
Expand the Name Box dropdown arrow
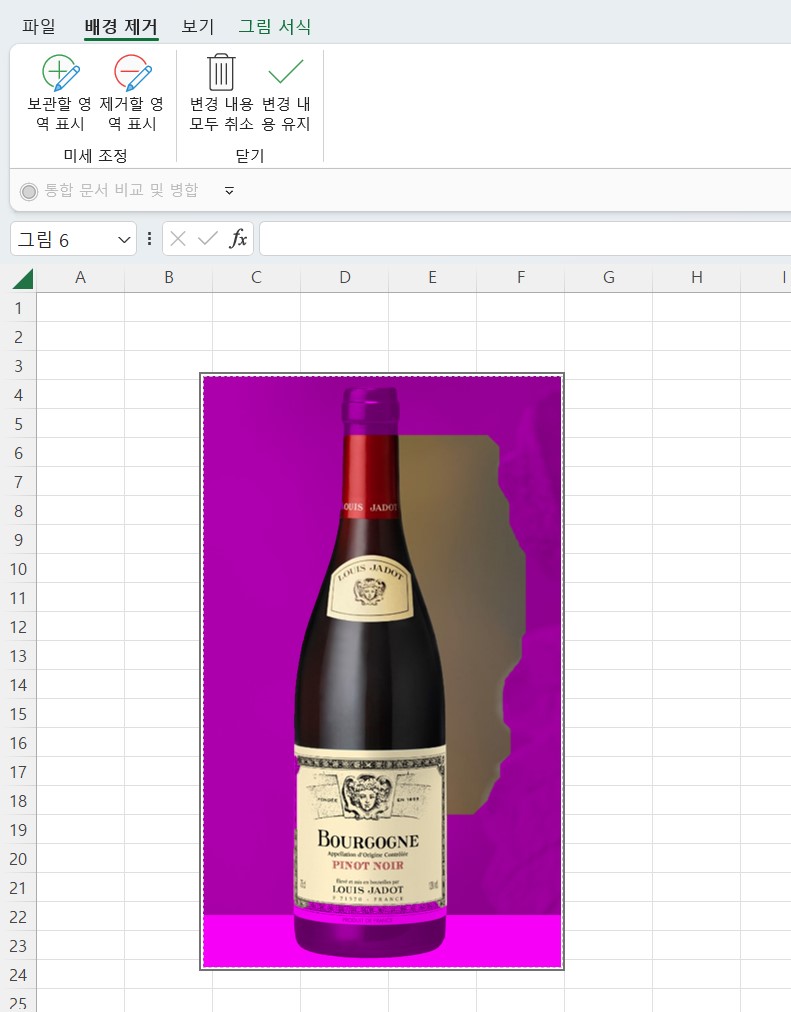coord(124,239)
